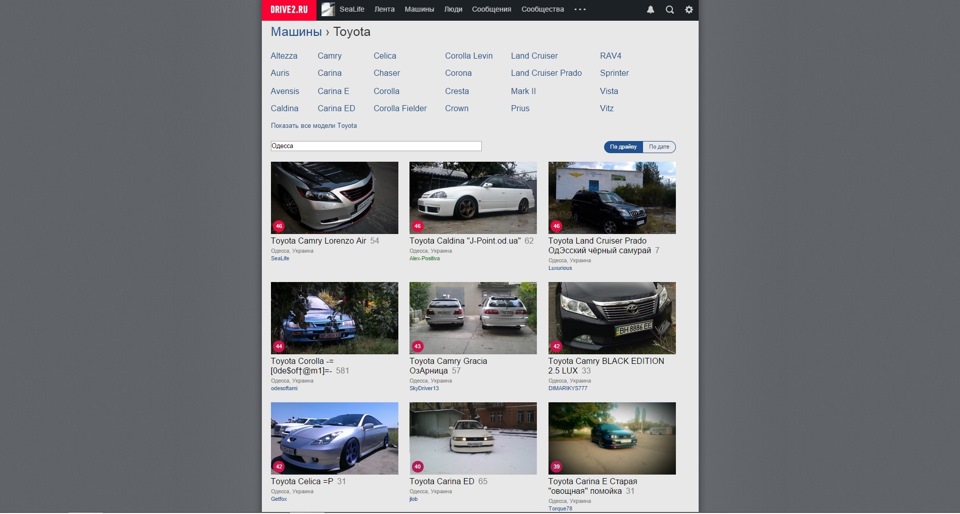Visit Luxurious user profile
The height and width of the screenshot is (514, 960).
coord(560,268)
